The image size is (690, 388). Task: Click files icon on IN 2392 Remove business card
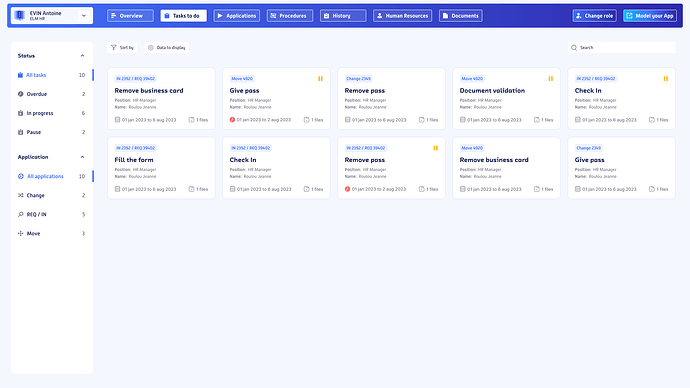(191, 120)
